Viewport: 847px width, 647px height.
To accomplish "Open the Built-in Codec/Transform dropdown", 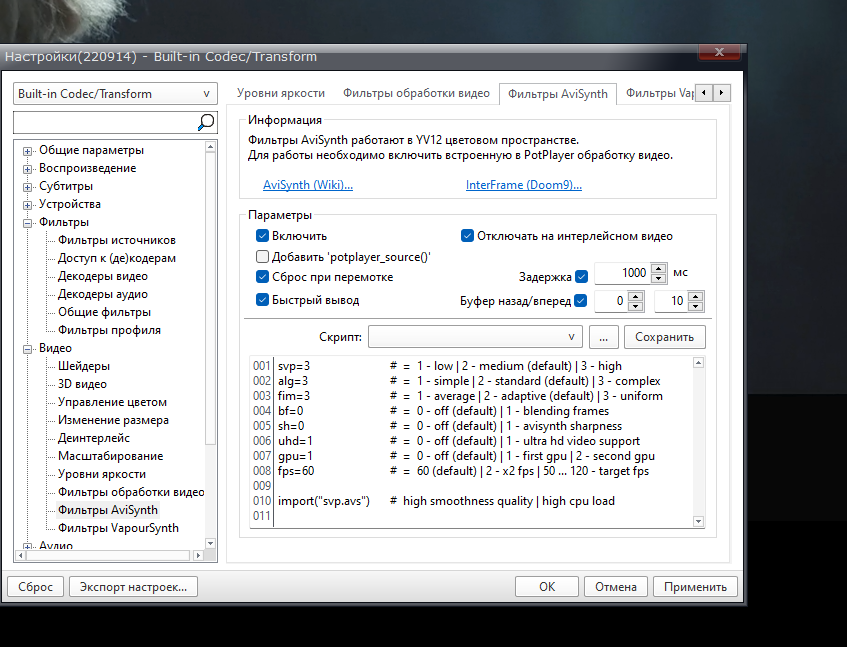I will click(x=115, y=93).
